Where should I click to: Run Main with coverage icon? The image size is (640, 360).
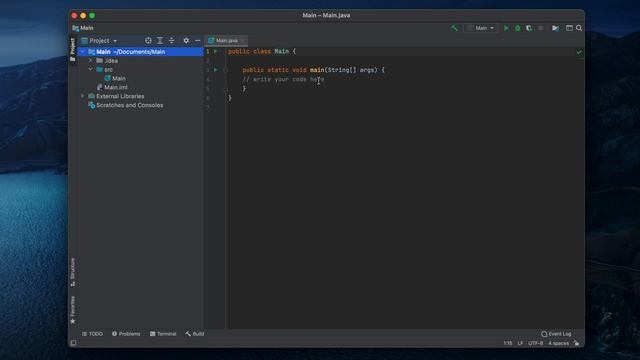[x=529, y=28]
